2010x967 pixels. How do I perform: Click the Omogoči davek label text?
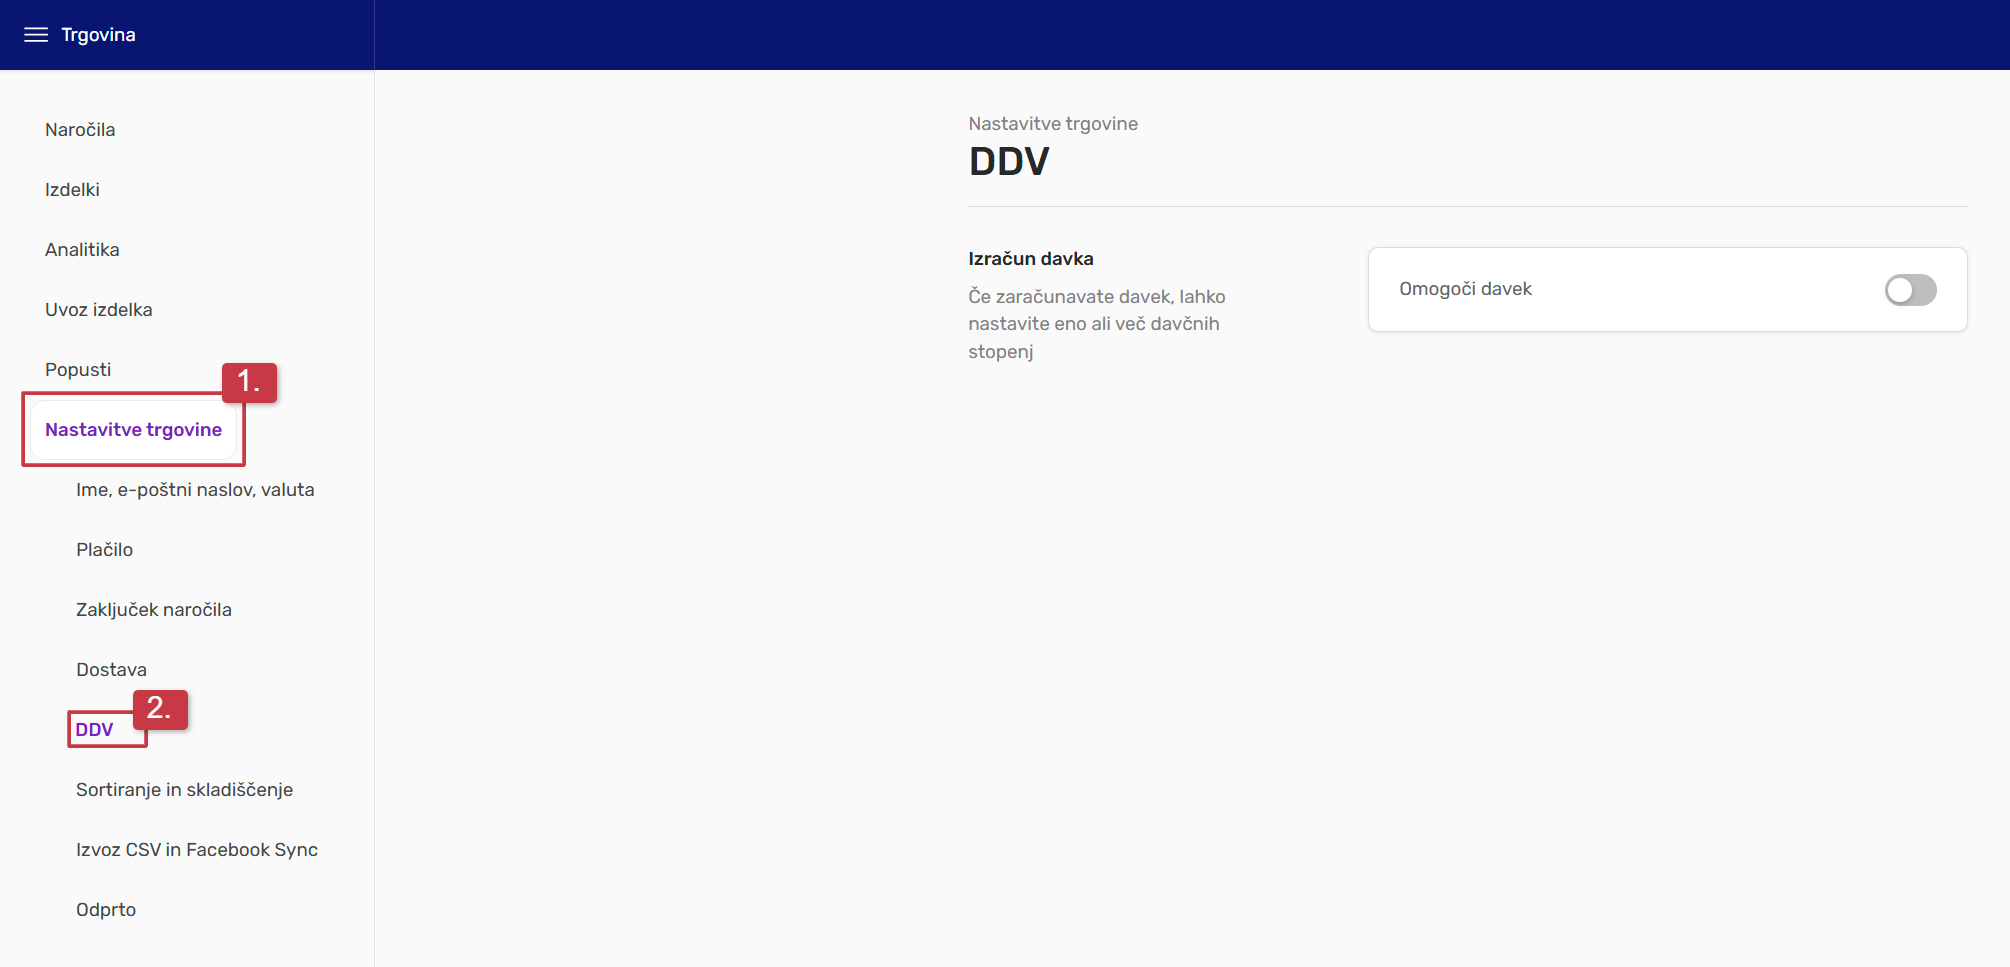[x=1465, y=289]
